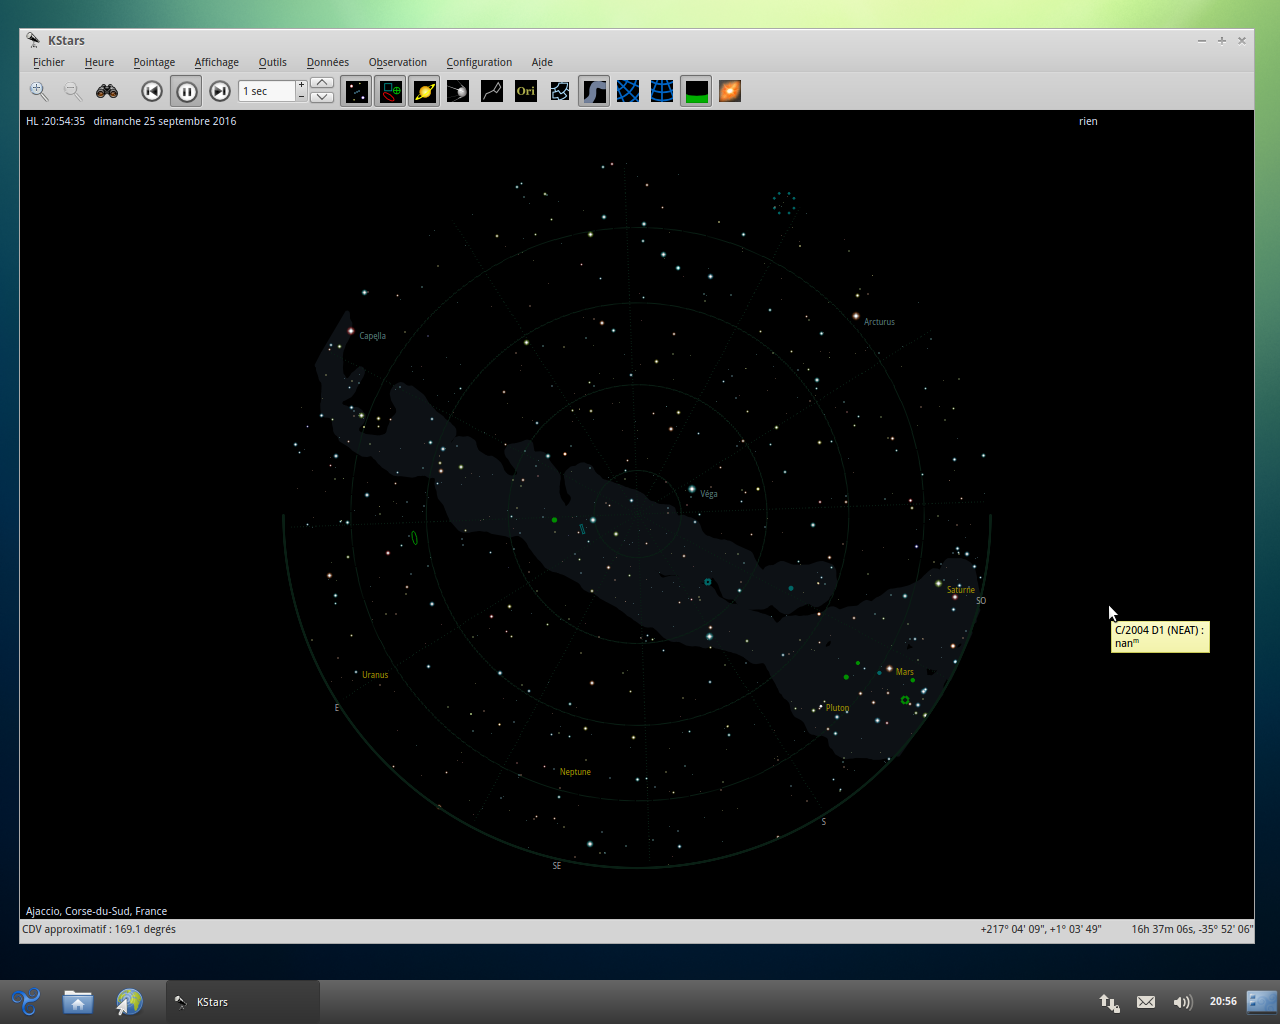Click the date 'dimanche 25 septembre 2016'
The image size is (1280, 1024).
click(165, 121)
